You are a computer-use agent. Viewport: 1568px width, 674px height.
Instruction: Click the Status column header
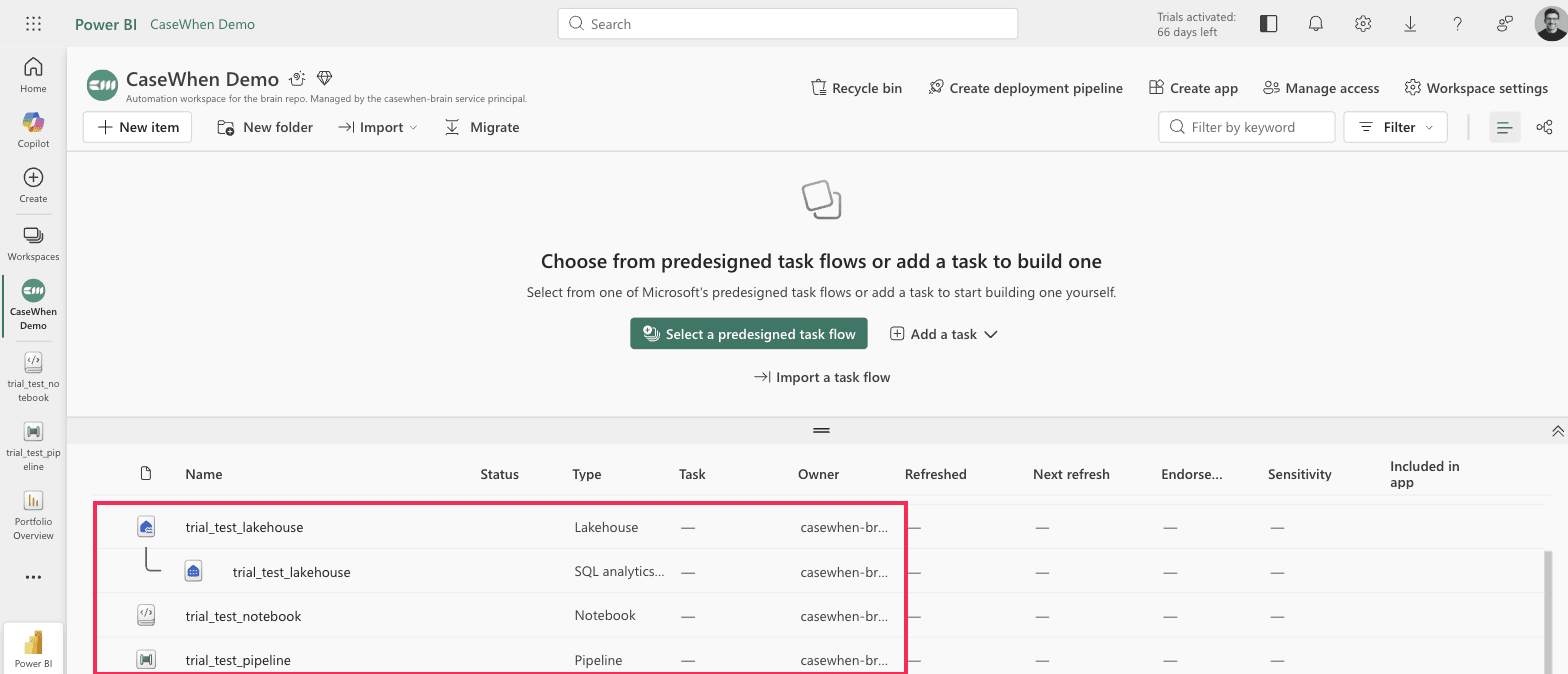pos(499,474)
